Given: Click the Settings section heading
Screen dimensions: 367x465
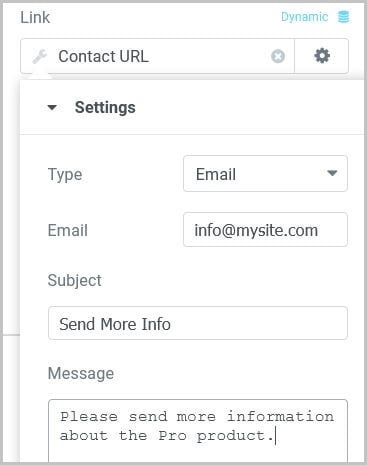Looking at the screenshot, I should [x=105, y=107].
